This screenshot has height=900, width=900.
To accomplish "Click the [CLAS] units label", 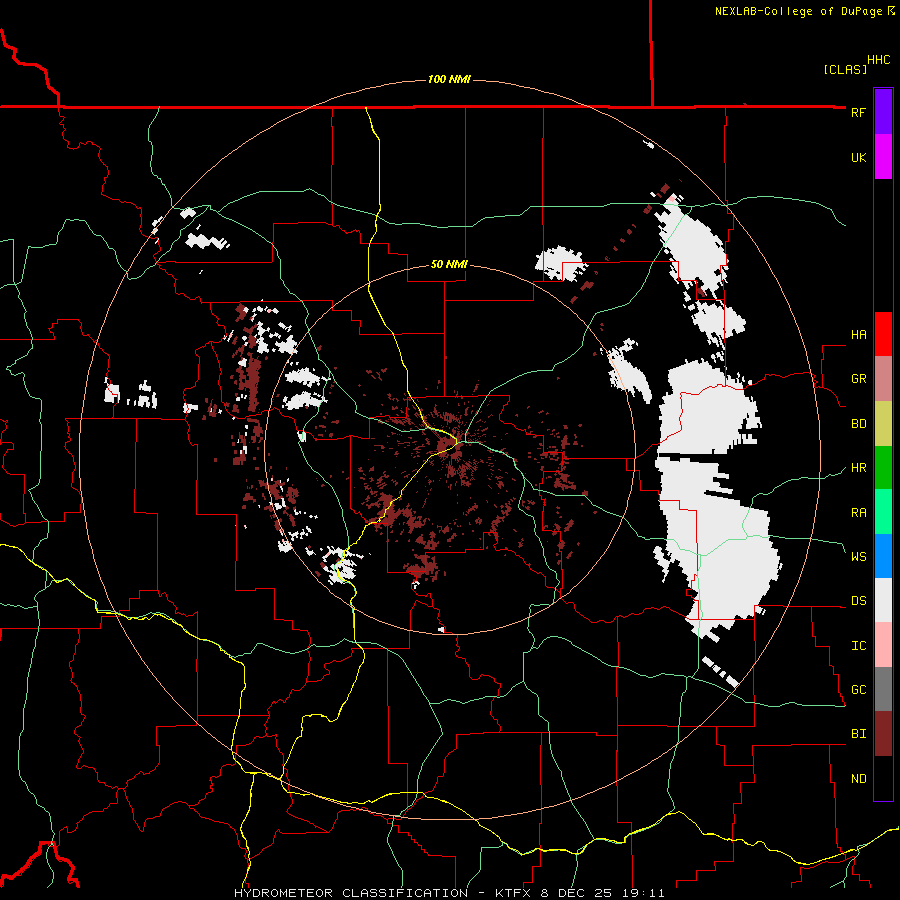I will (845, 69).
